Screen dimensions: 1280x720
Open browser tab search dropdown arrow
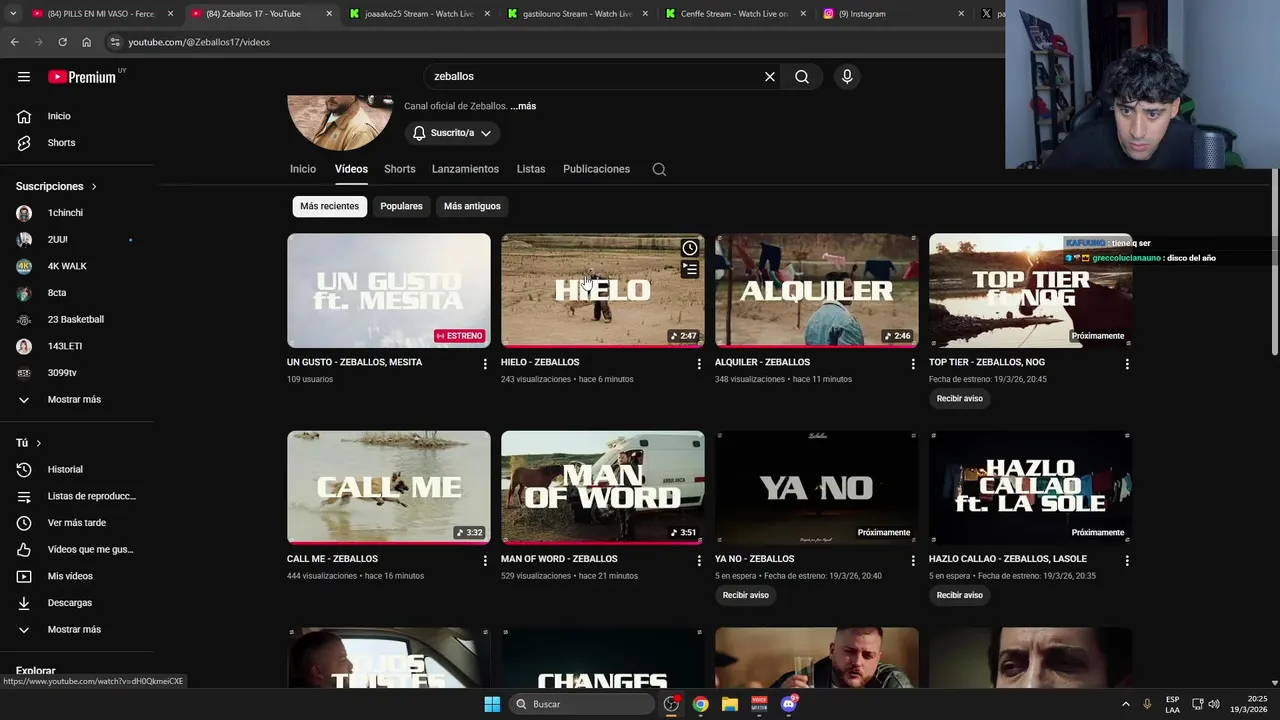12,14
